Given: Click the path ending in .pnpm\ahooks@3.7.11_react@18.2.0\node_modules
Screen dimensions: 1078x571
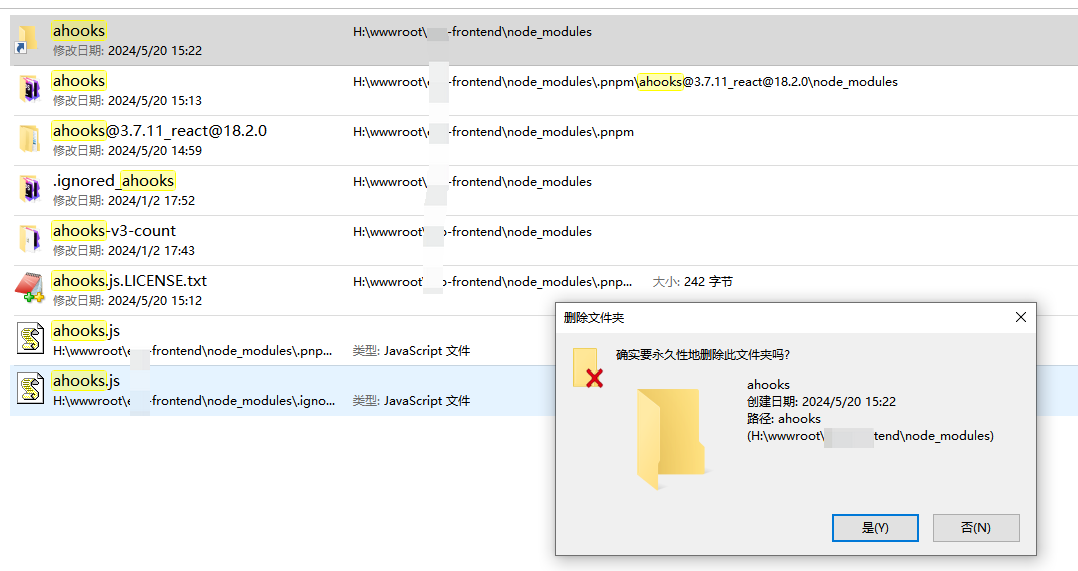Looking at the screenshot, I should pyautogui.click(x=625, y=82).
